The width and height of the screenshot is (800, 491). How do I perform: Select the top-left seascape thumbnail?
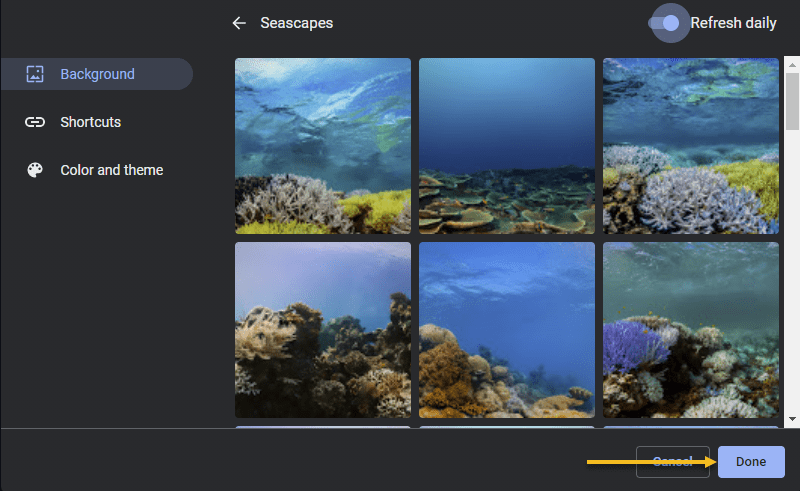click(323, 146)
